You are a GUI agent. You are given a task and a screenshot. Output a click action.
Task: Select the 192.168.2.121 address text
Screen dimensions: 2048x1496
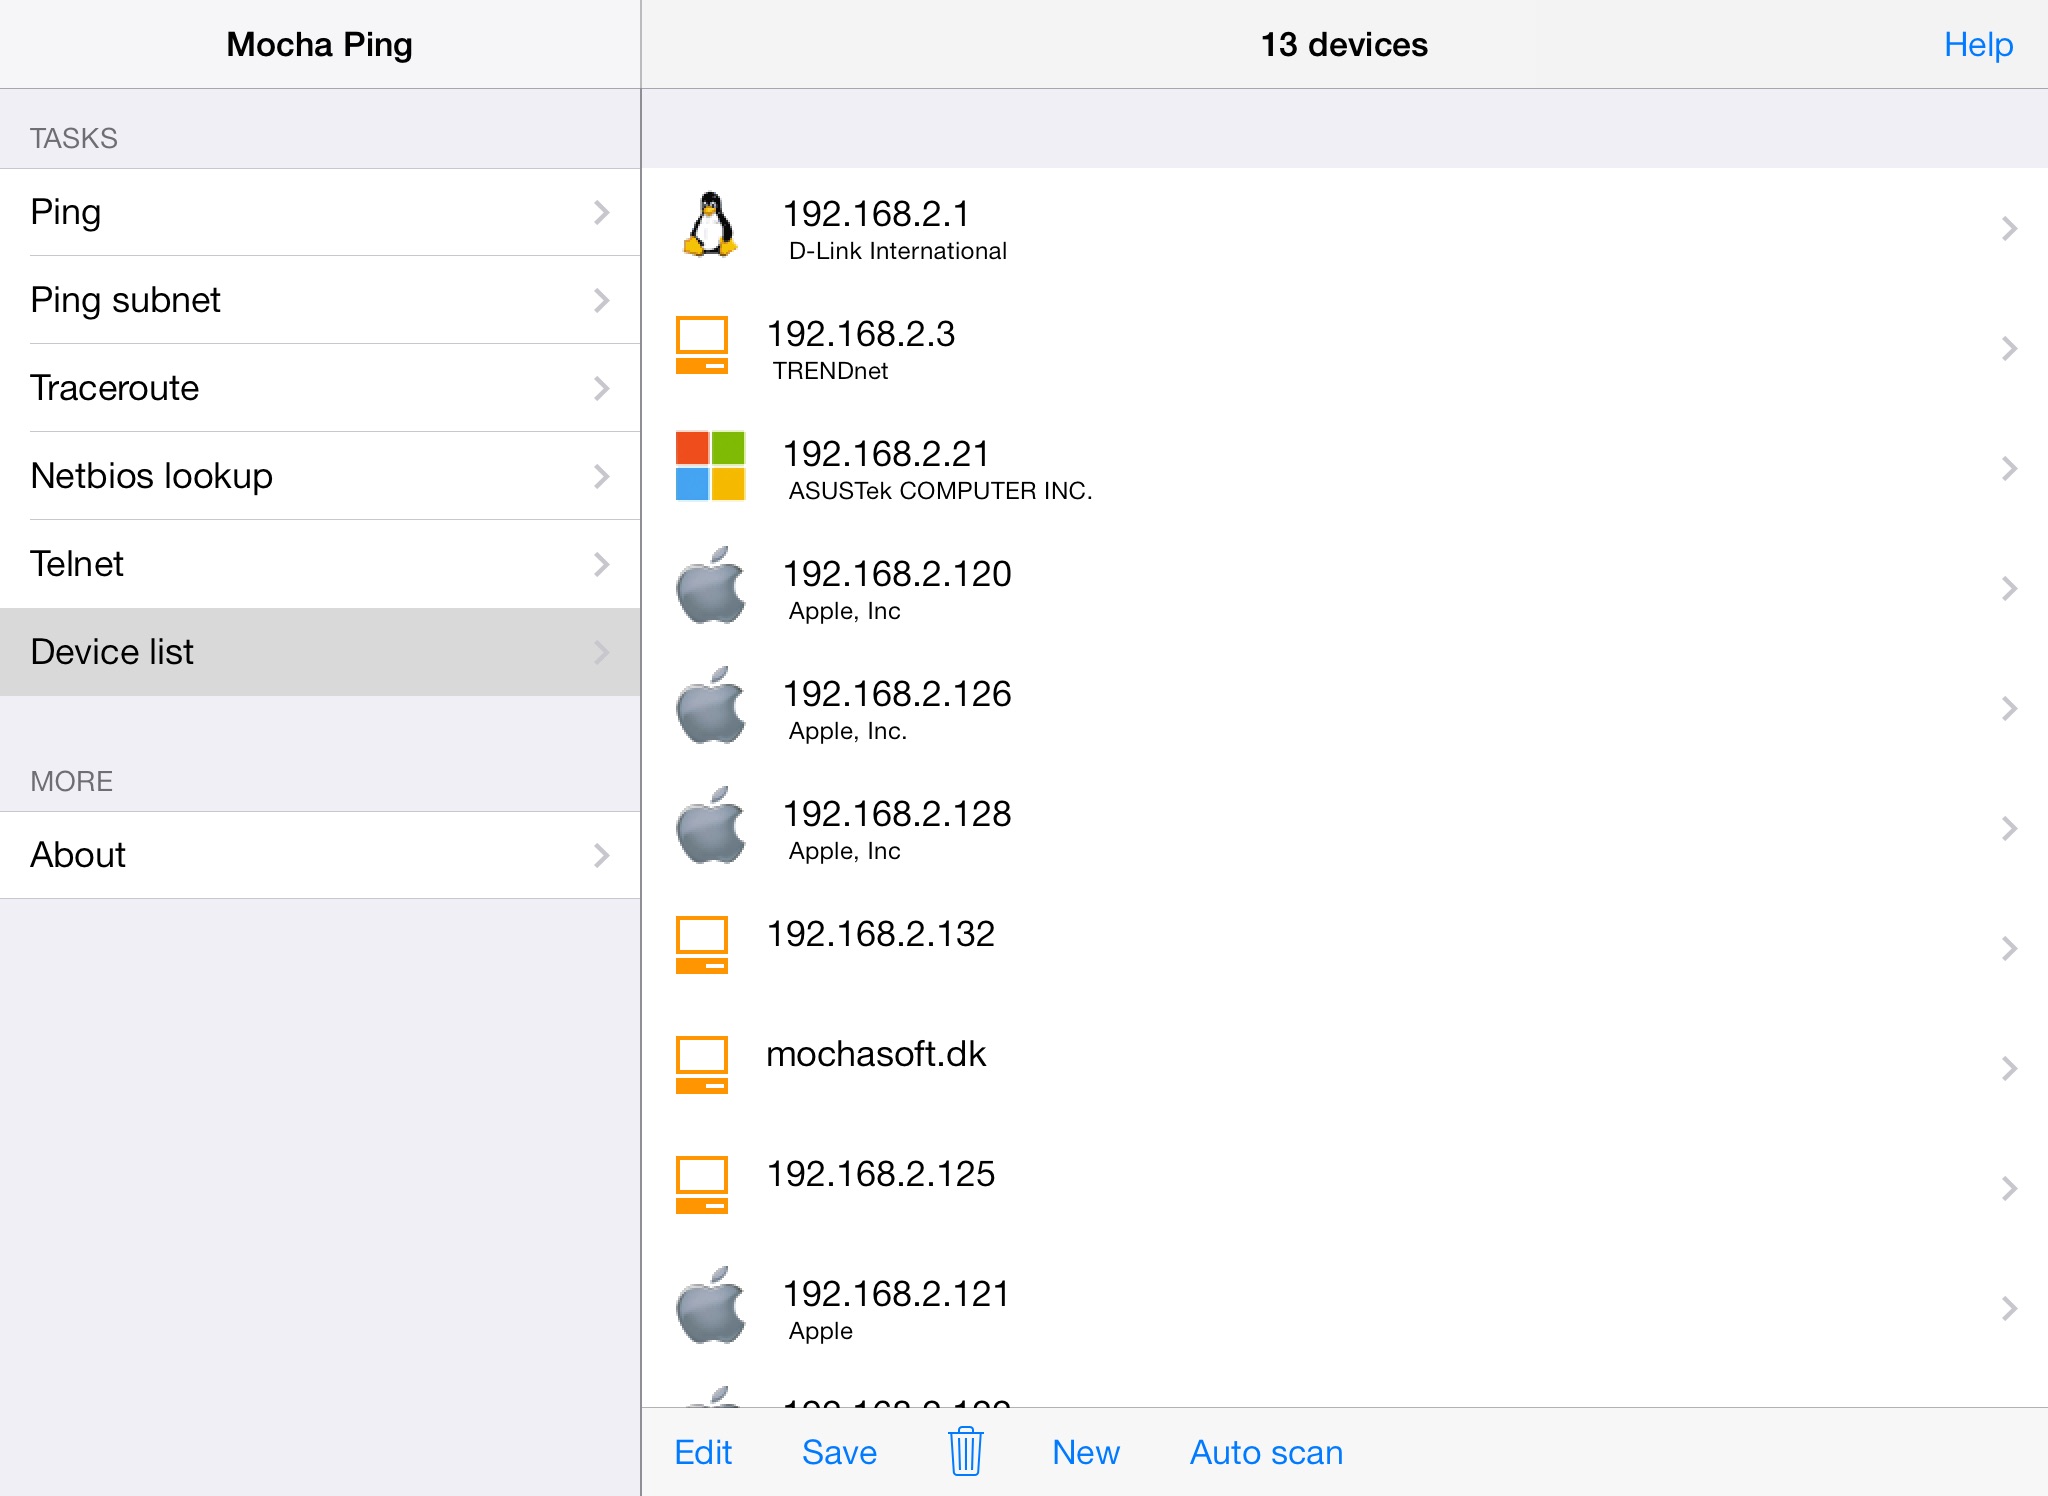896,1294
